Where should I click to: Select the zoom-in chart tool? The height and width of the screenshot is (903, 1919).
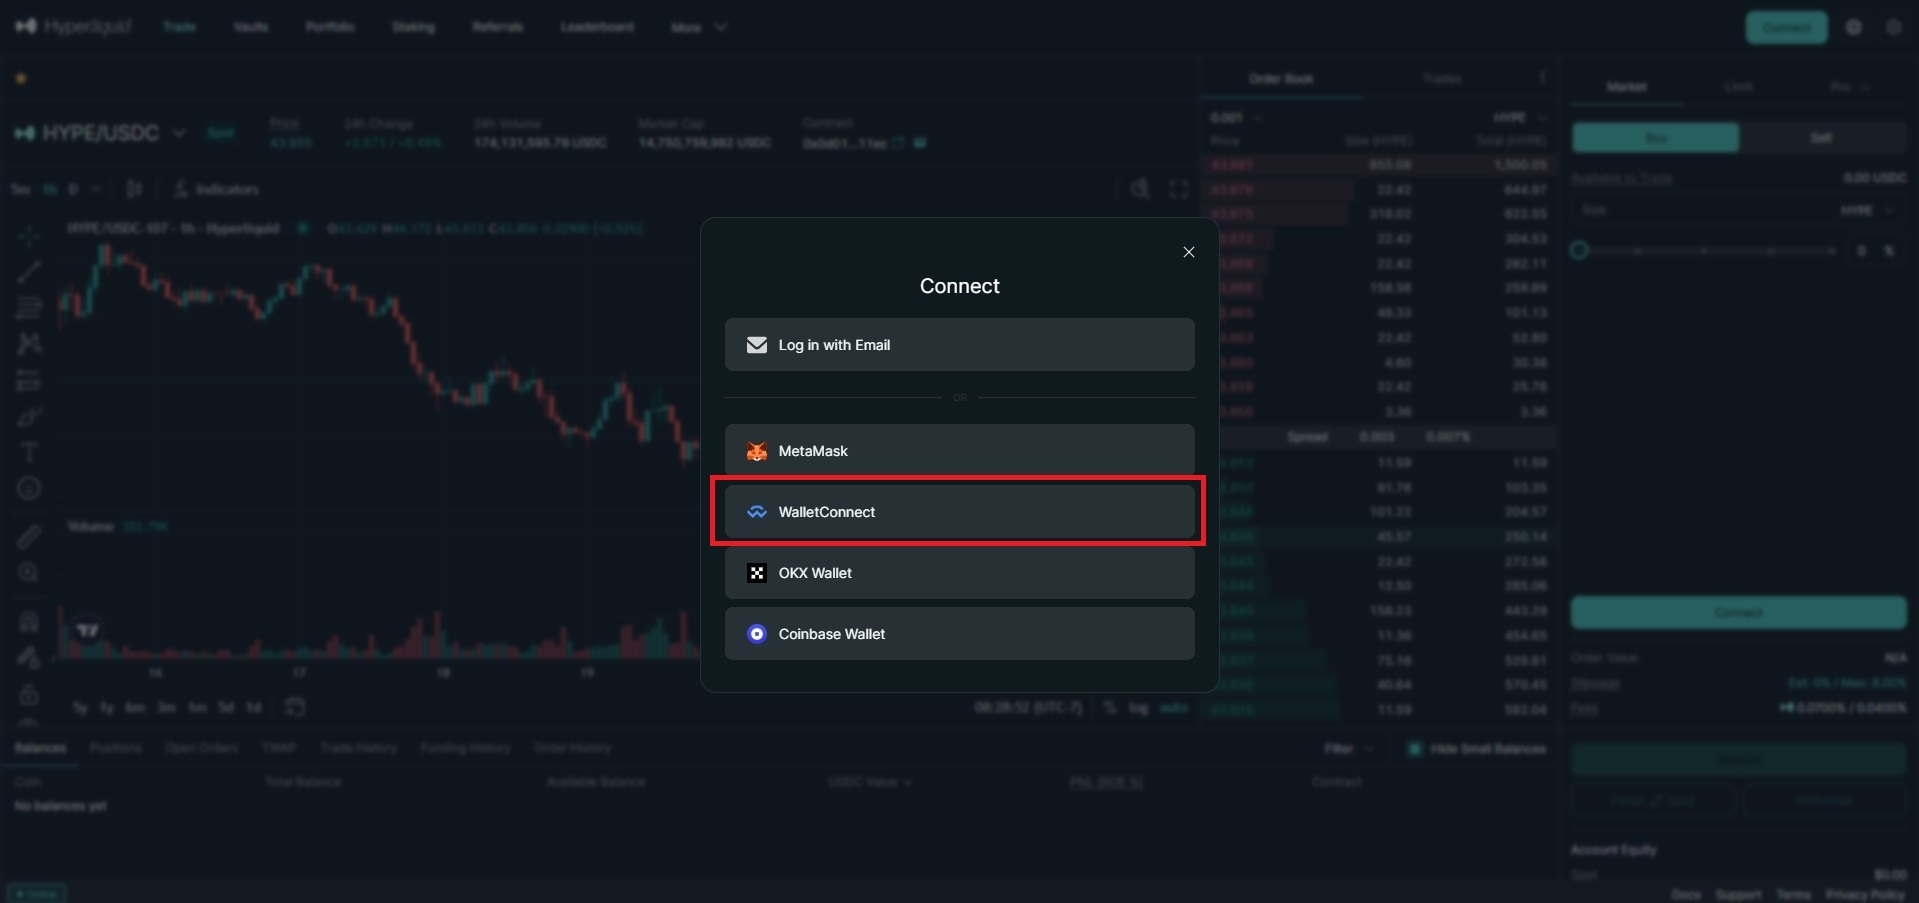click(29, 573)
